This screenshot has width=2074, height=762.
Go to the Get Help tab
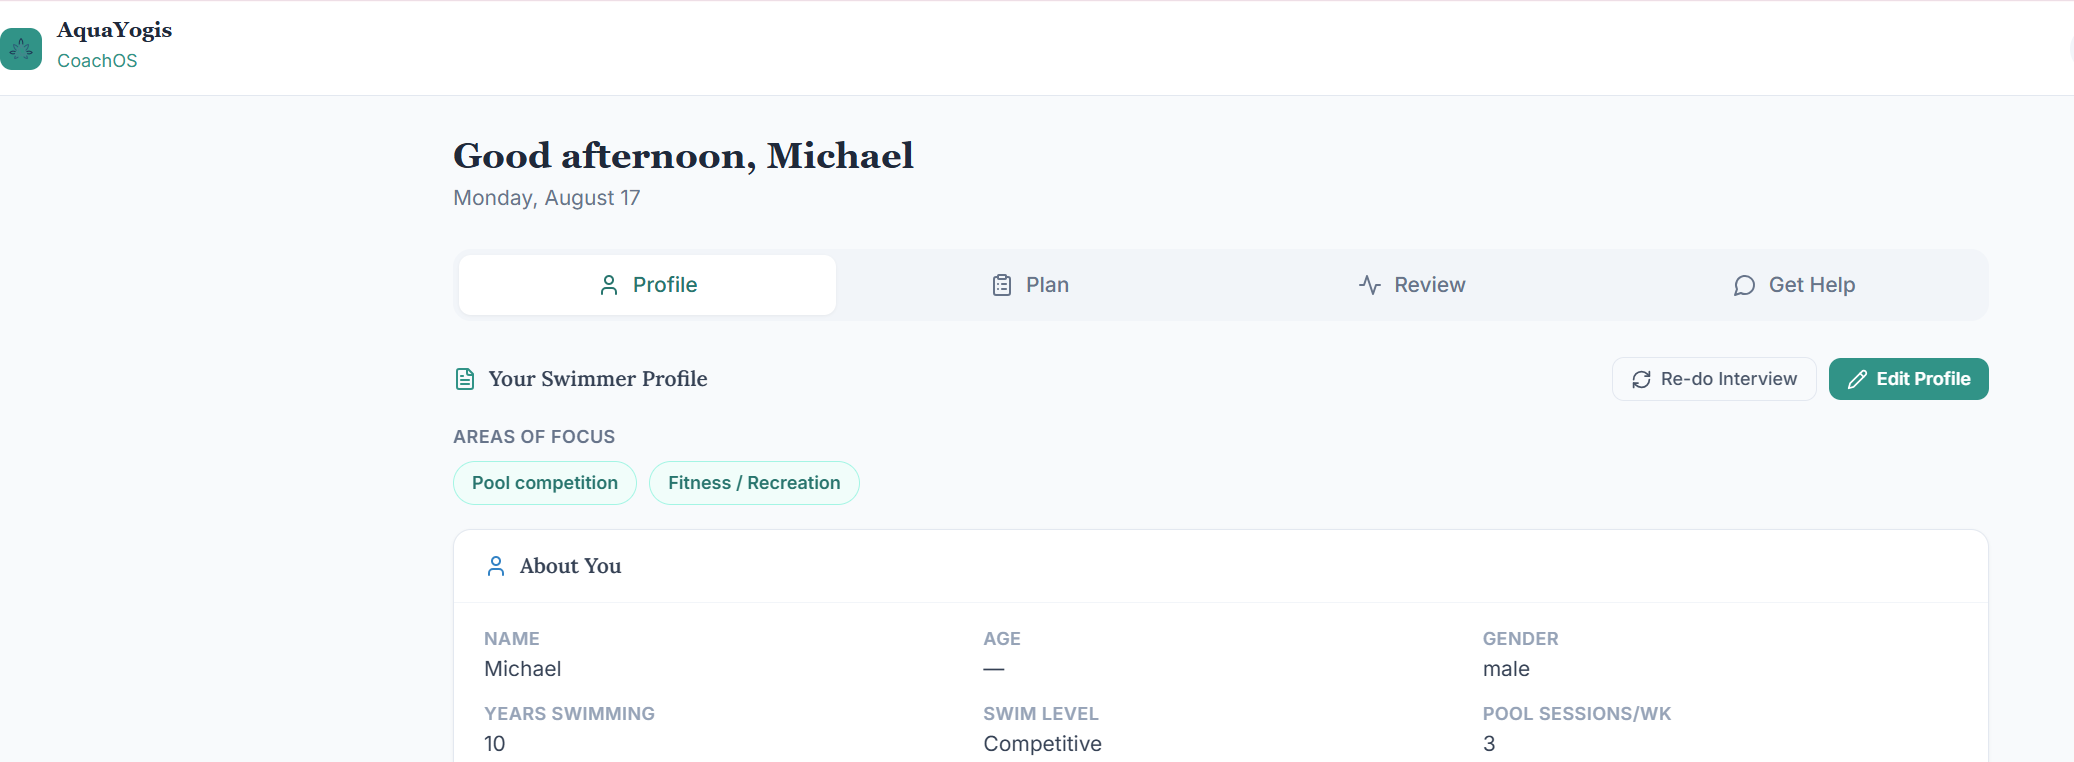[1794, 285]
